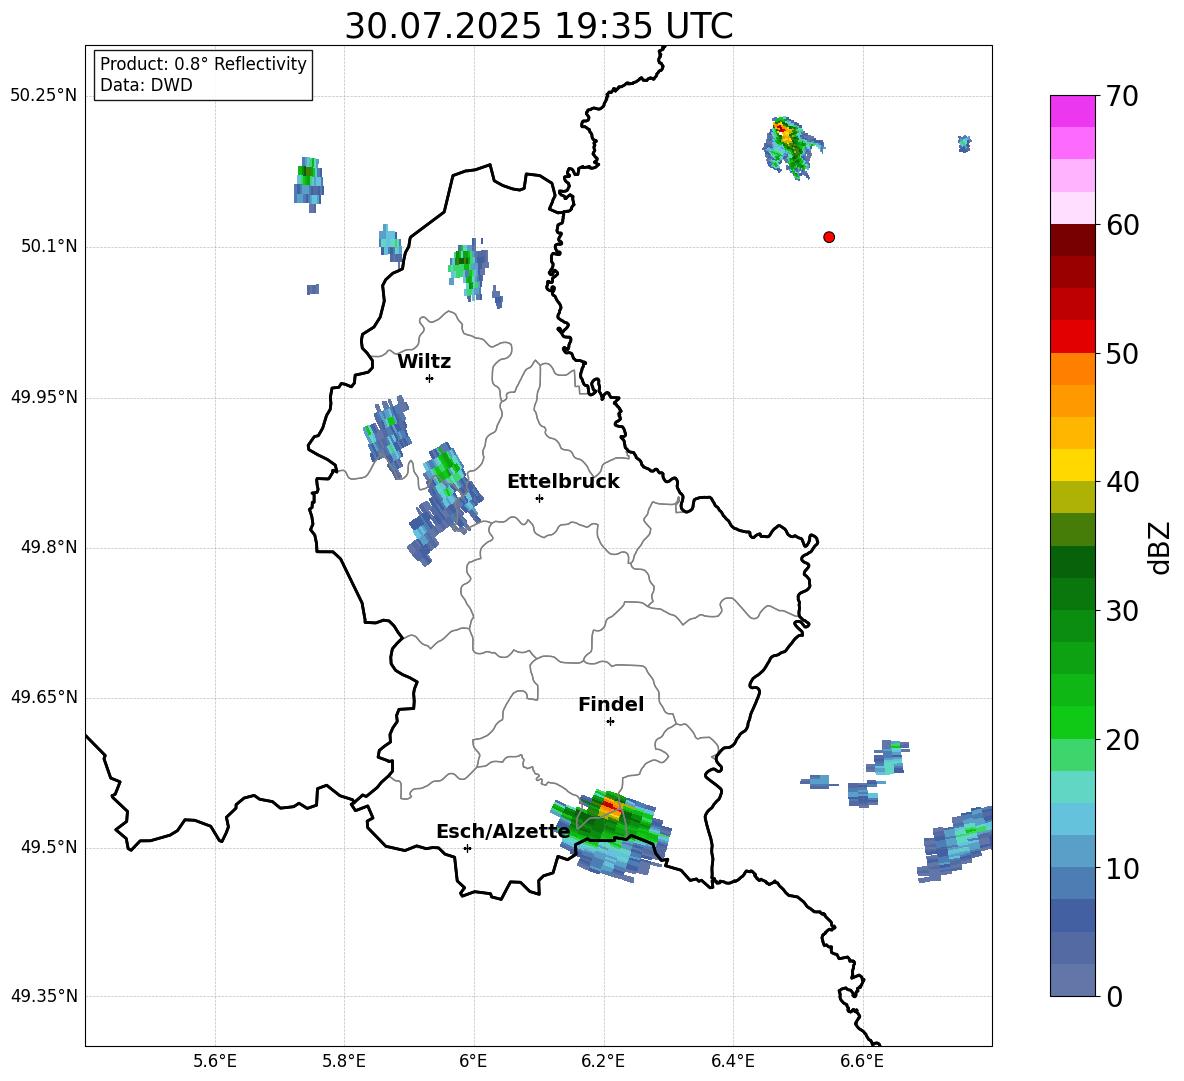The height and width of the screenshot is (1081, 1184).
Task: Click the 6°E longitude label
Action: [x=473, y=1061]
